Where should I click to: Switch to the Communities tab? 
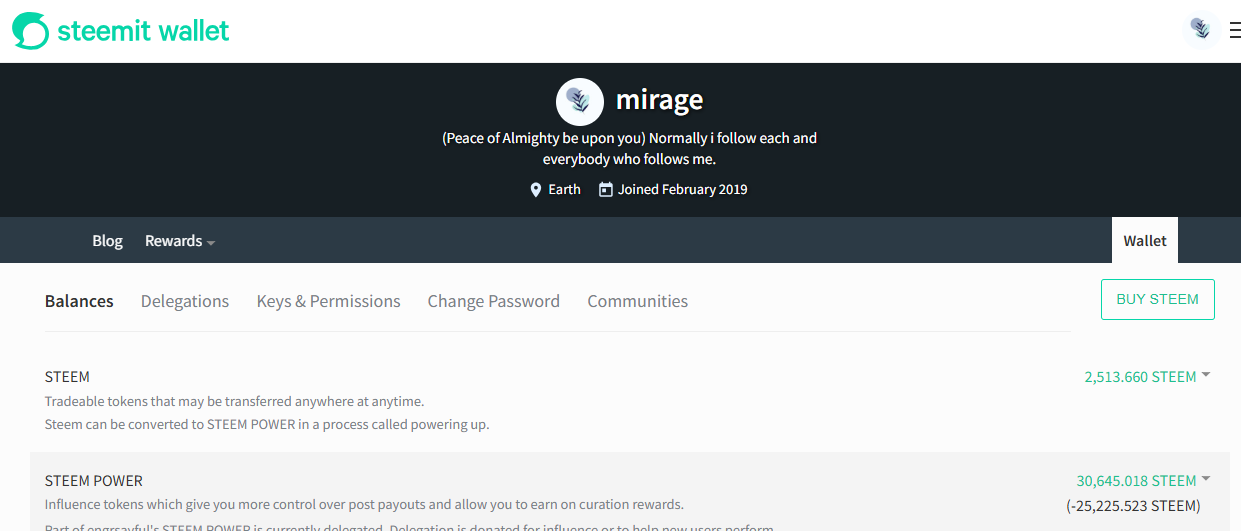637,301
